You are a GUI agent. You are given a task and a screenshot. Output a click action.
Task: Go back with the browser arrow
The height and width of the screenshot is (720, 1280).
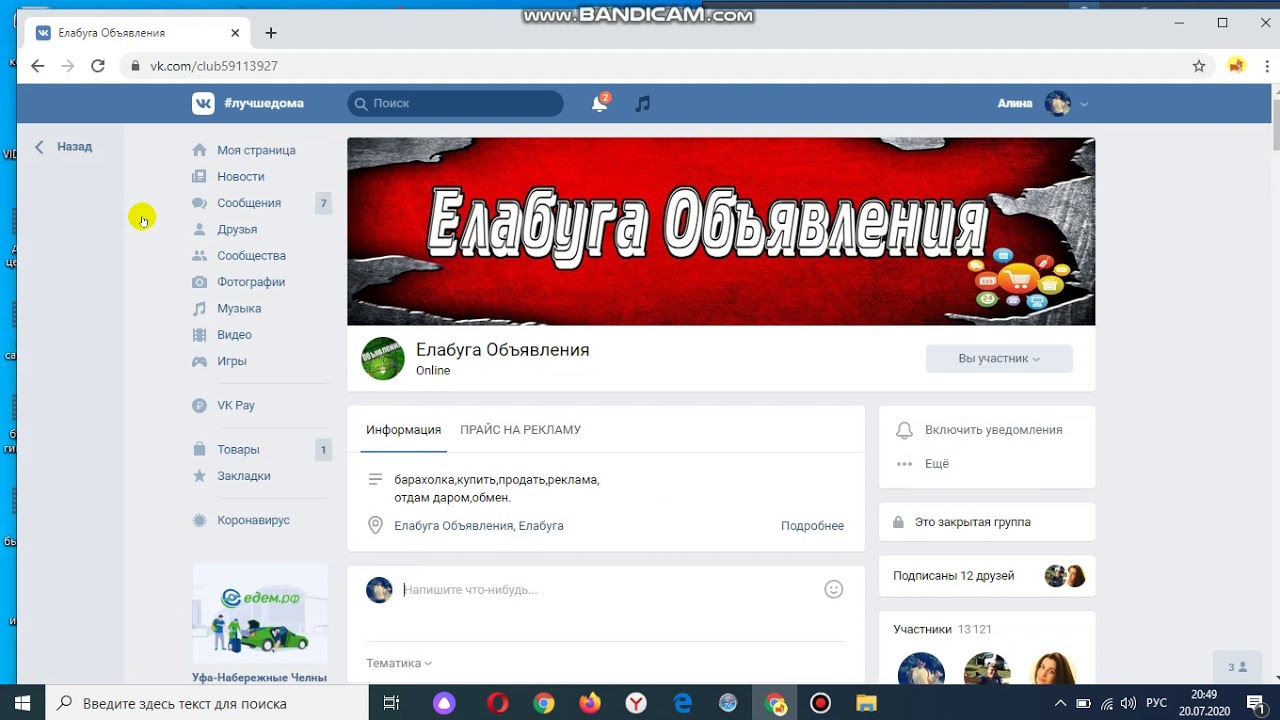pyautogui.click(x=37, y=66)
